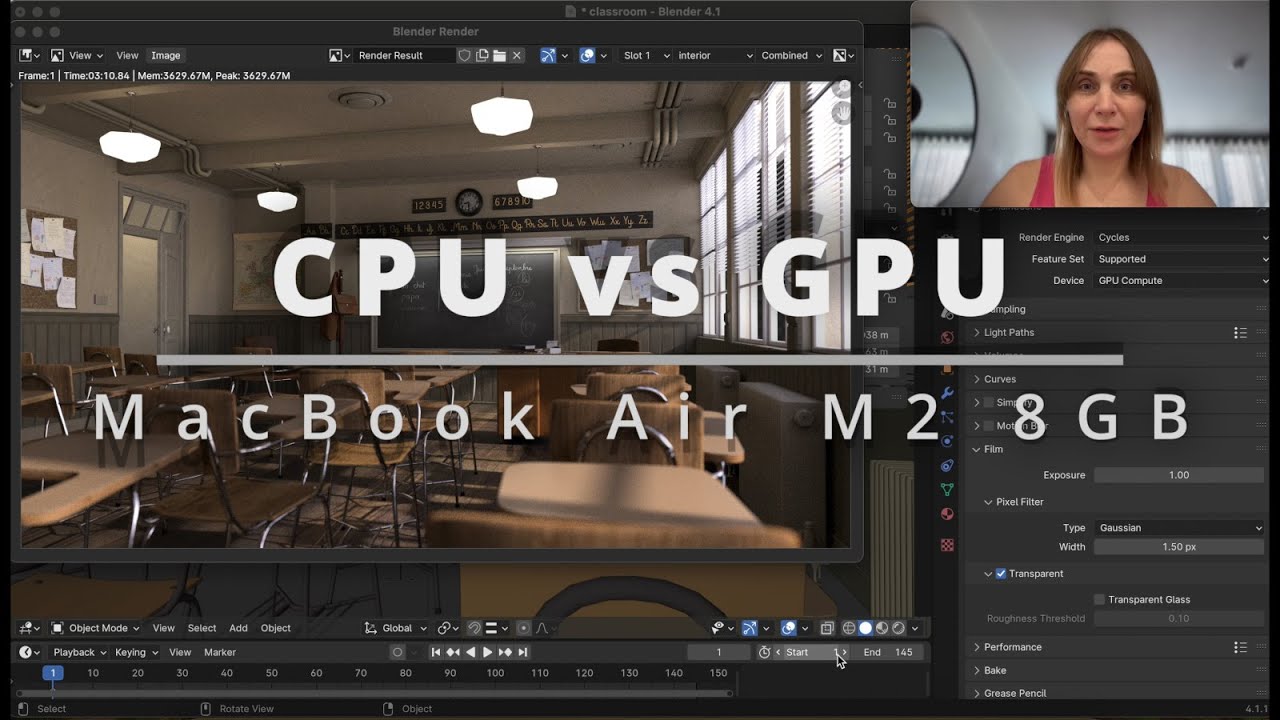
Task: Open the timeline editor type clock icon
Action: 29,652
